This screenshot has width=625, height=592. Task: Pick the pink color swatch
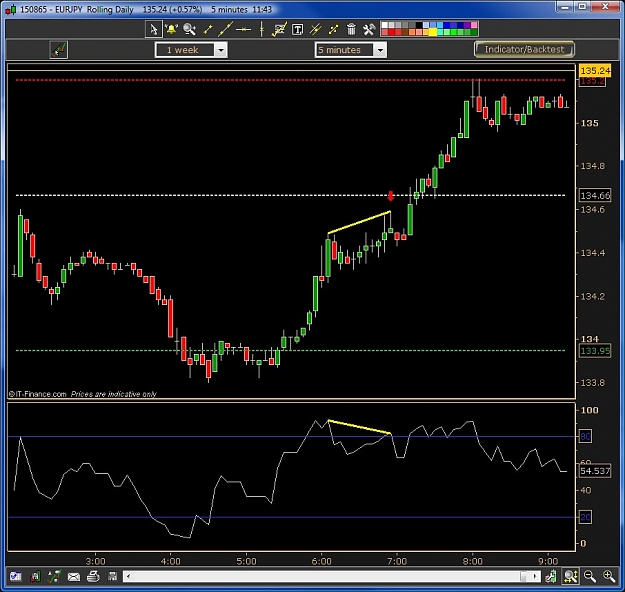click(x=474, y=25)
